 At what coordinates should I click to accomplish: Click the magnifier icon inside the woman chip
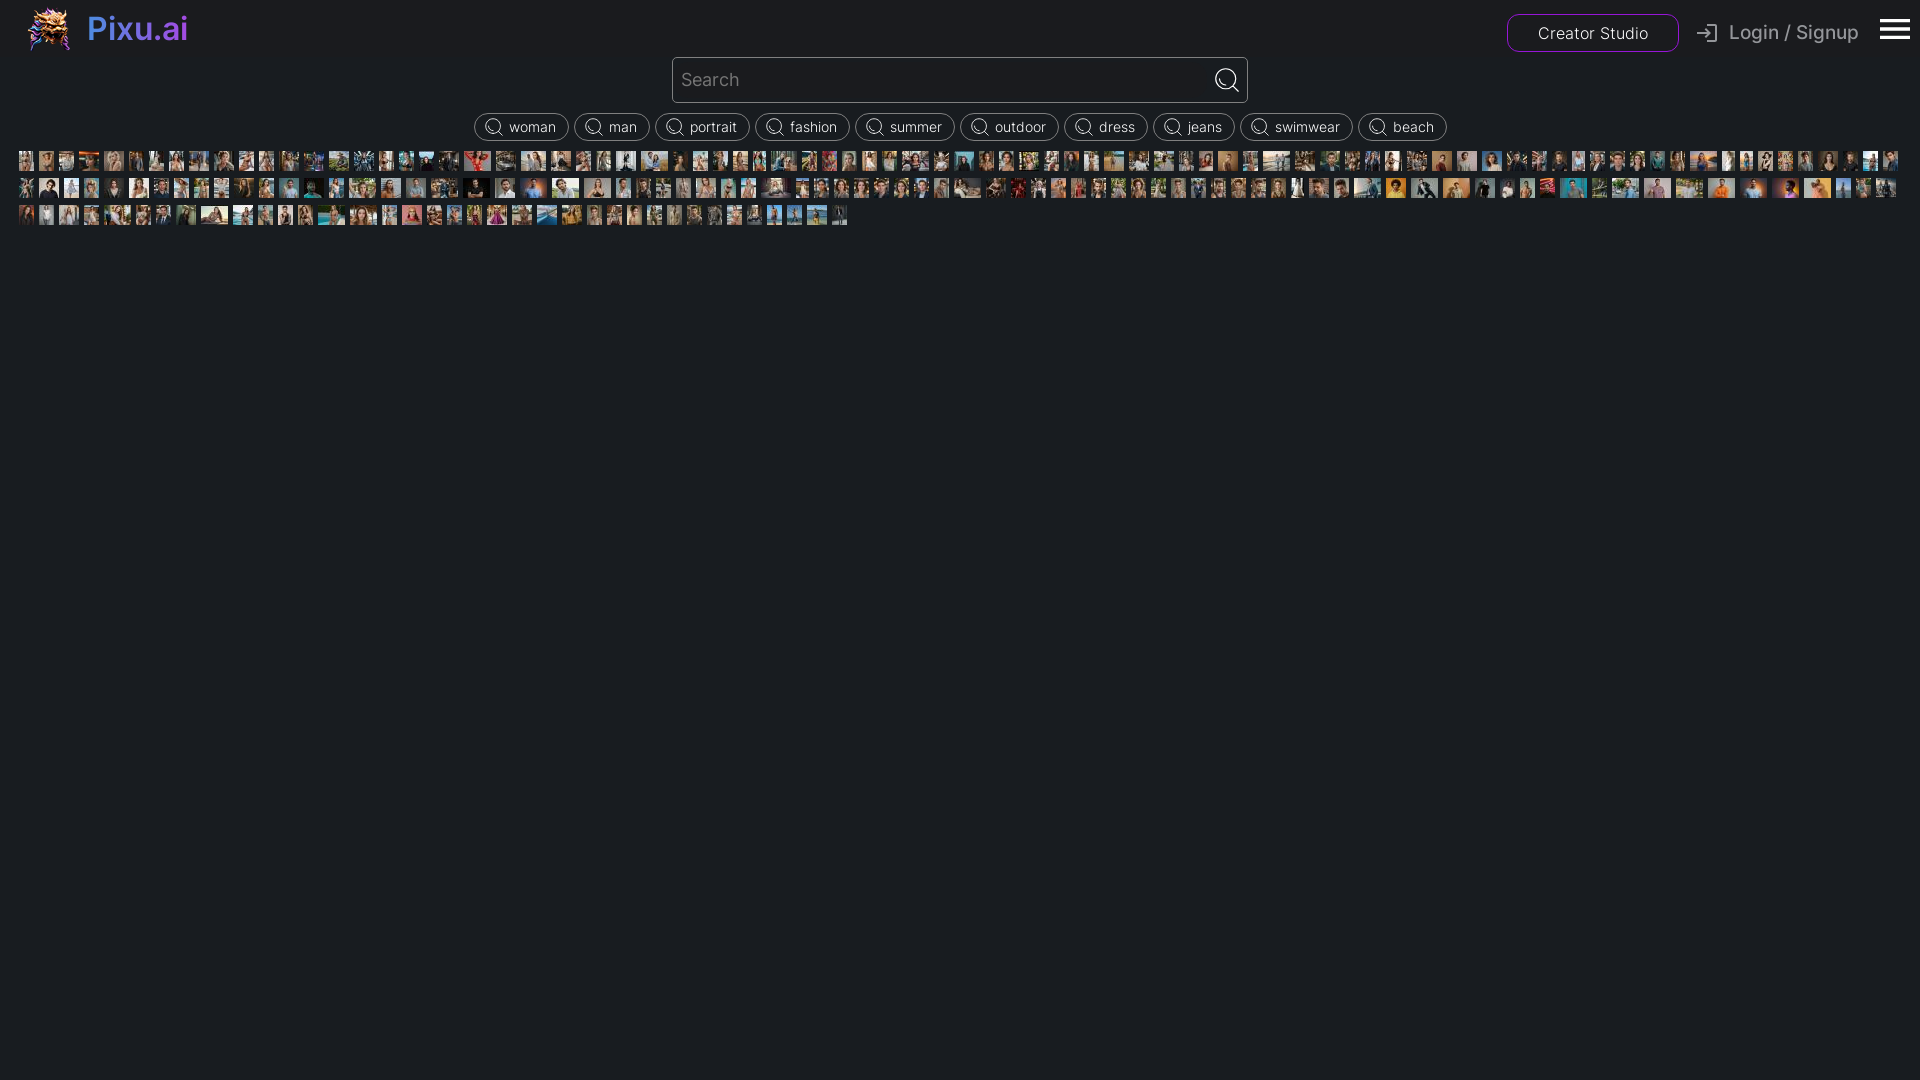pos(493,127)
